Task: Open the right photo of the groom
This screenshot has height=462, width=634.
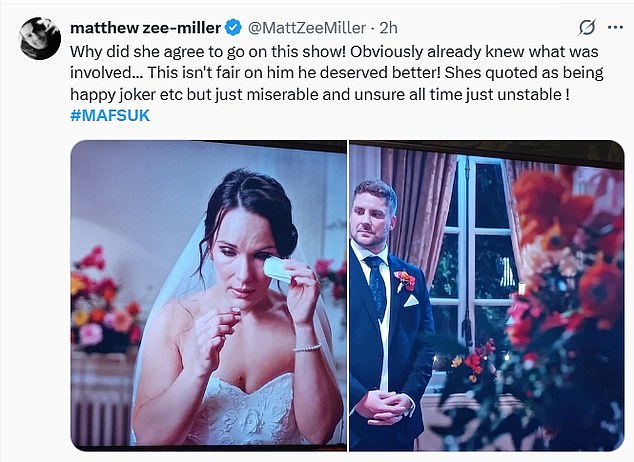Action: [x=486, y=295]
